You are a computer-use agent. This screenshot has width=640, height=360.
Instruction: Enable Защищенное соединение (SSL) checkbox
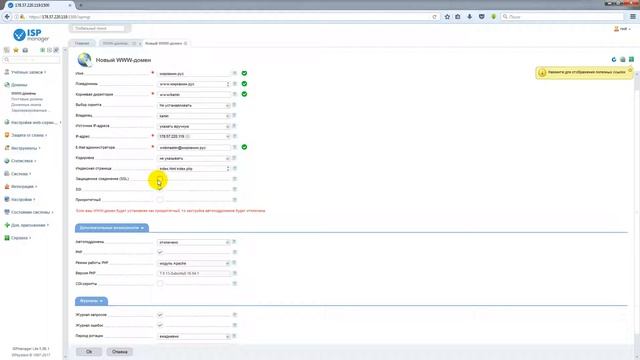click(160, 179)
